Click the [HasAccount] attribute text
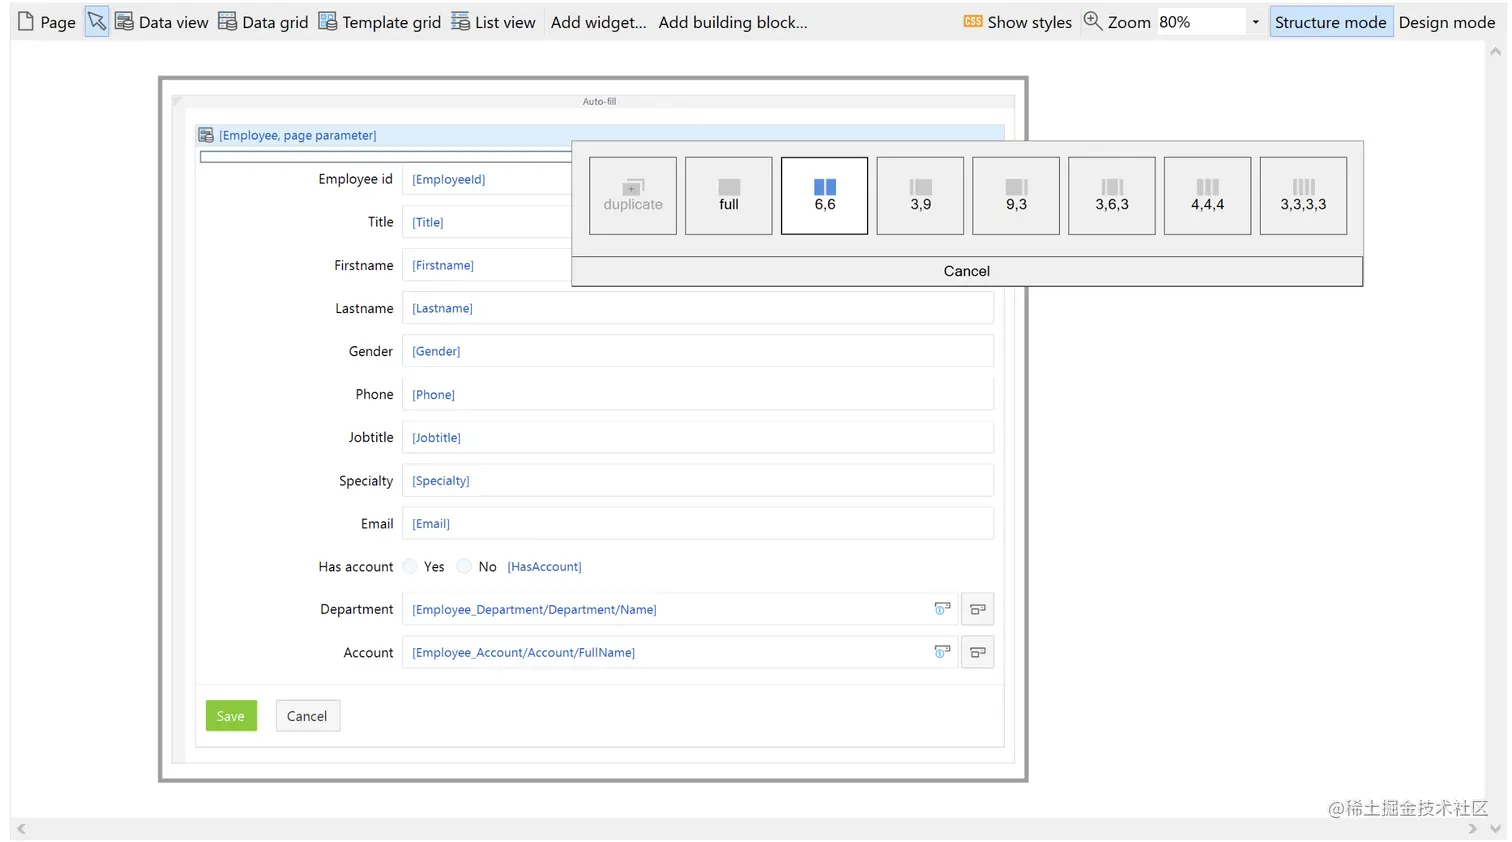 coord(544,566)
